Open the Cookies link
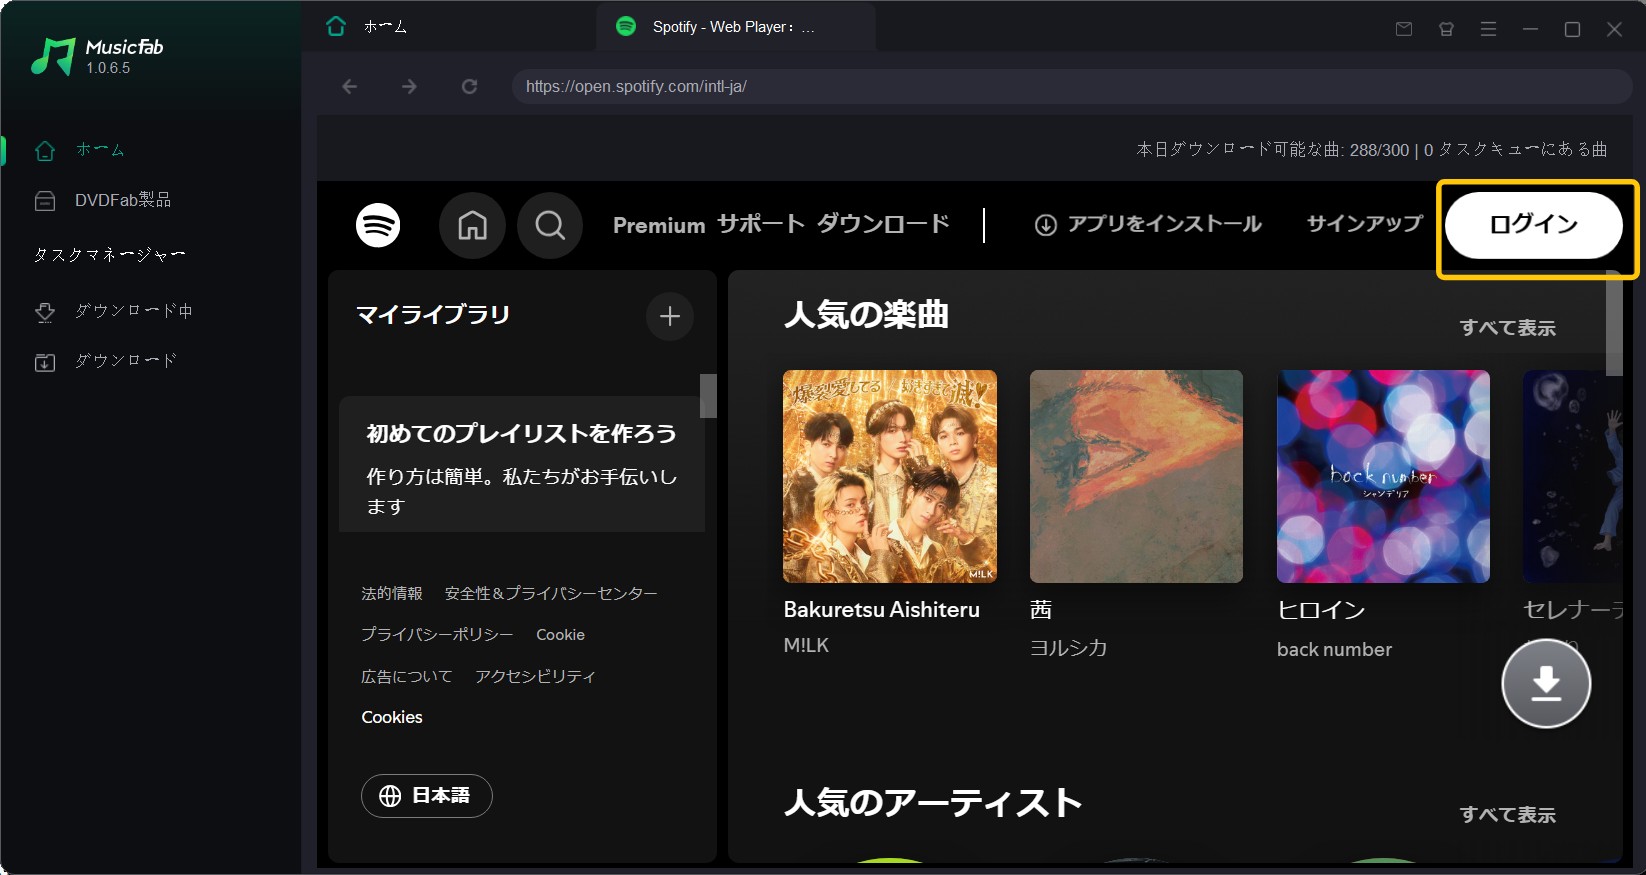Viewport: 1646px width, 875px height. click(392, 718)
